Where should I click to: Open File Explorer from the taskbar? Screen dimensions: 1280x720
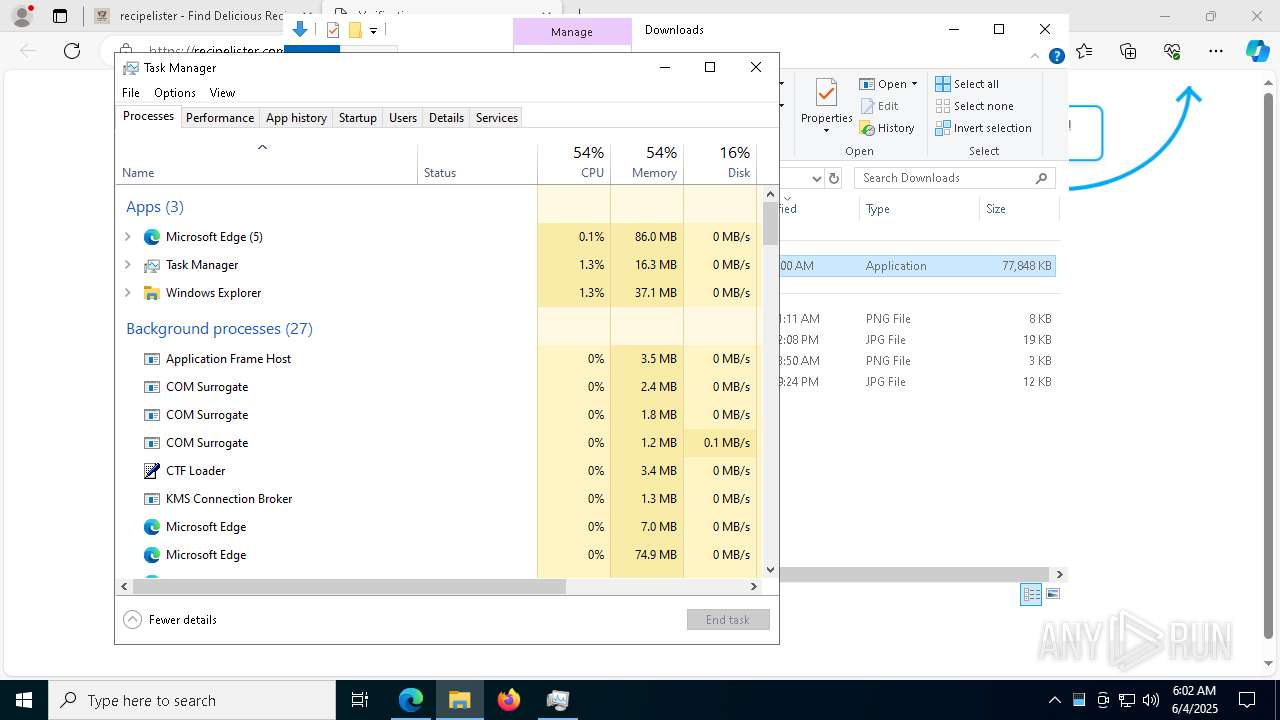pyautogui.click(x=460, y=700)
